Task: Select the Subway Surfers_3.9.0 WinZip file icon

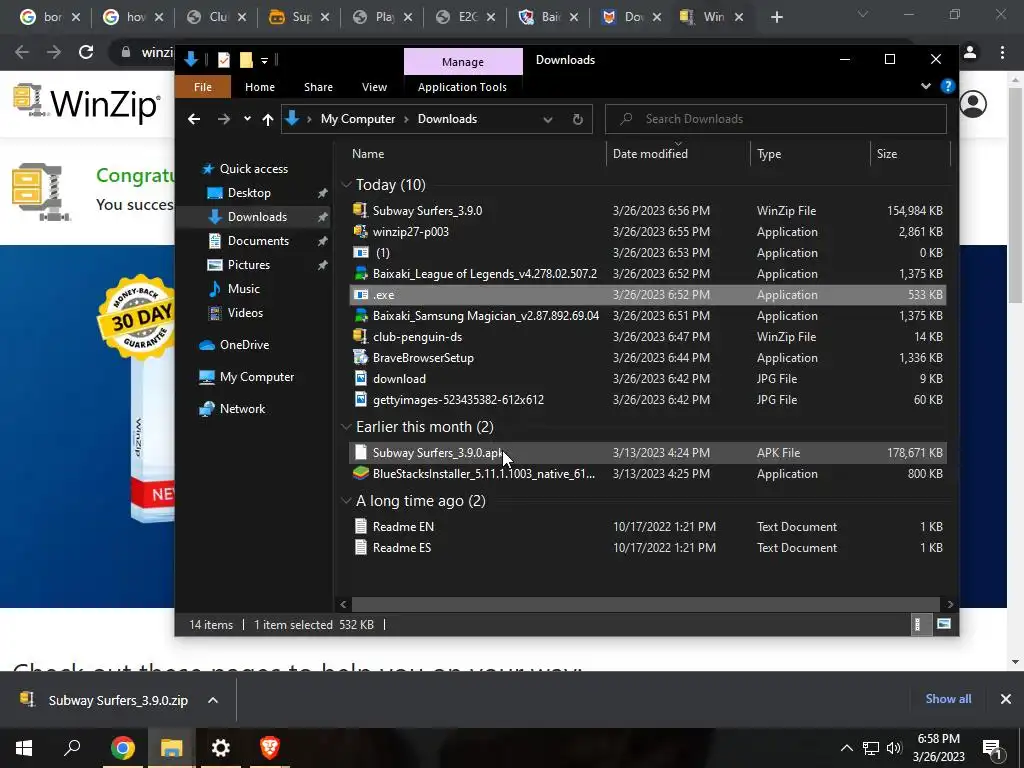Action: point(360,210)
